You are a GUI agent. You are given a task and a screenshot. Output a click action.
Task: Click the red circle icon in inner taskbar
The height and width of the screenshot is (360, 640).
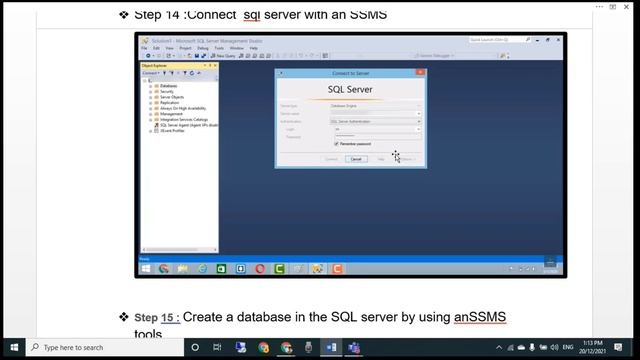(260, 269)
